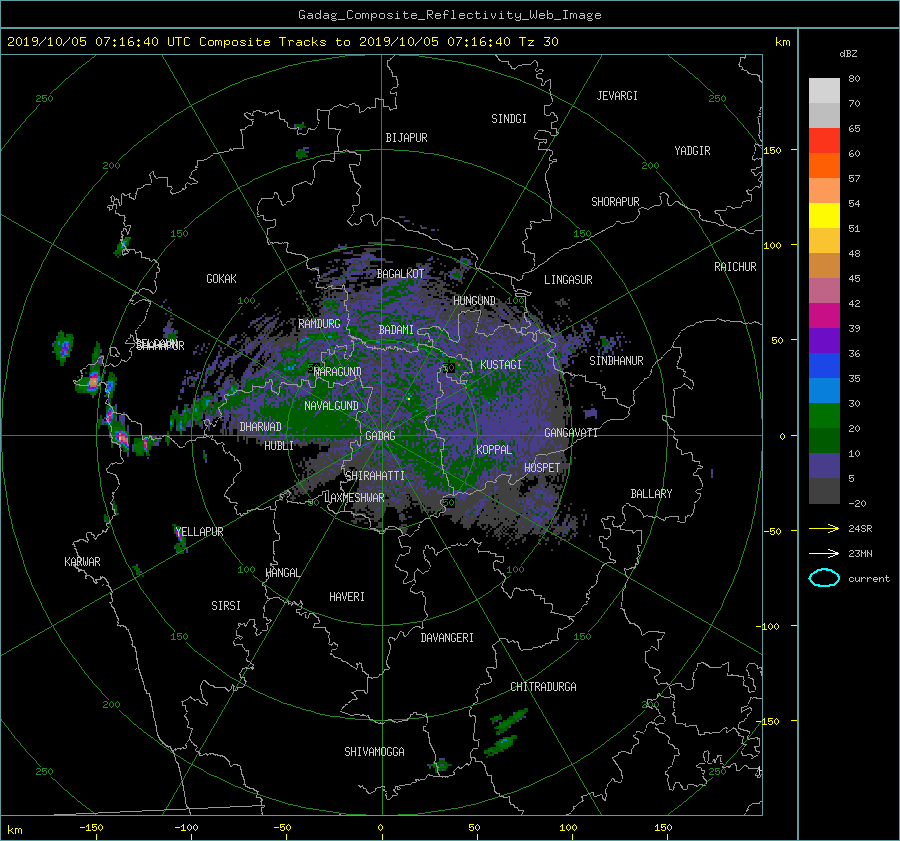900x841 pixels.
Task: Click the HANGAL city label
Action: coord(282,573)
